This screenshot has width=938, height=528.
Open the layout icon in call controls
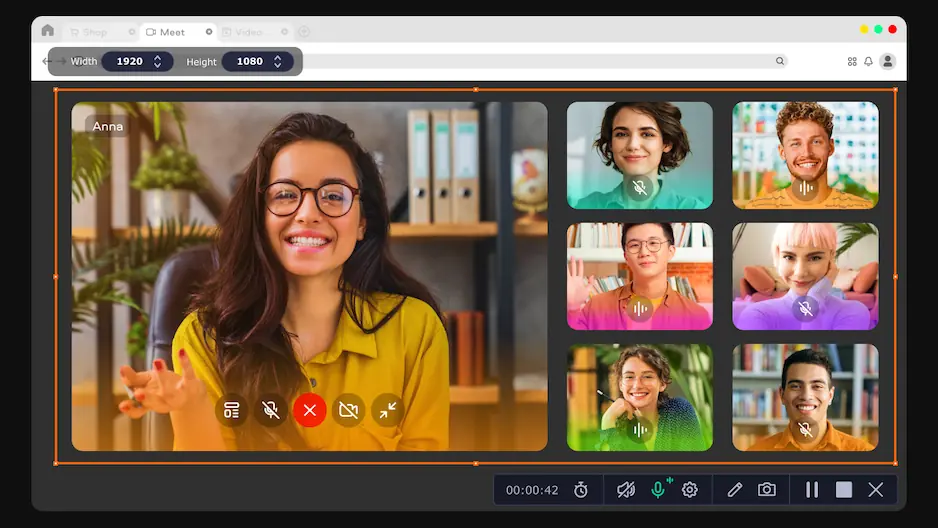click(232, 410)
